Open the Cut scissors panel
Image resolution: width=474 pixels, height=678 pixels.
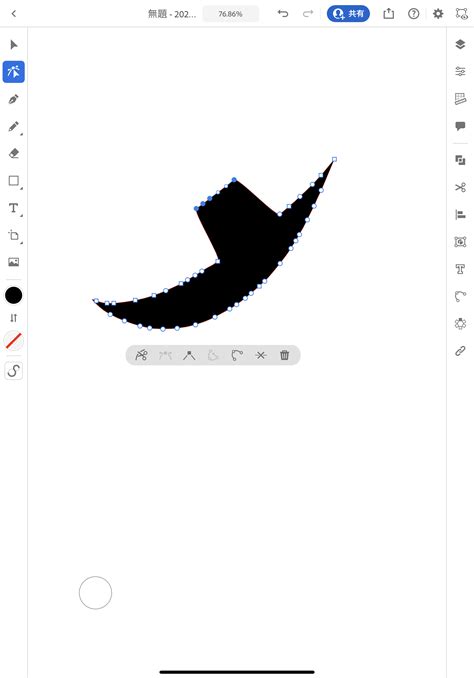[x=460, y=187]
